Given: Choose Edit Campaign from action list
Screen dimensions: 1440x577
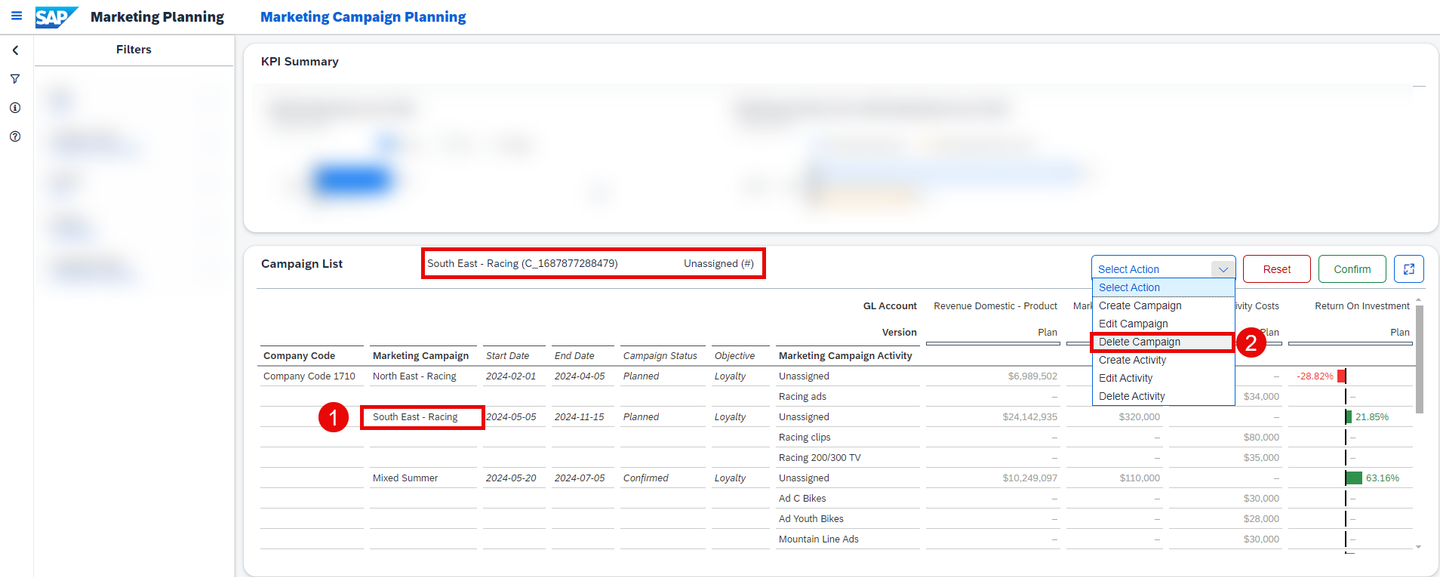Looking at the screenshot, I should click(1163, 323).
